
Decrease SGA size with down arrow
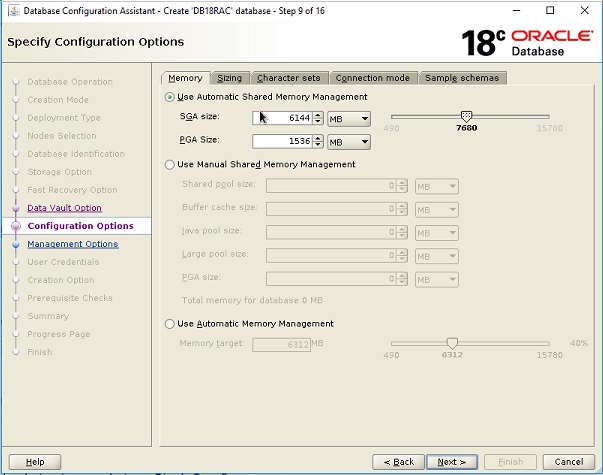[x=318, y=121]
